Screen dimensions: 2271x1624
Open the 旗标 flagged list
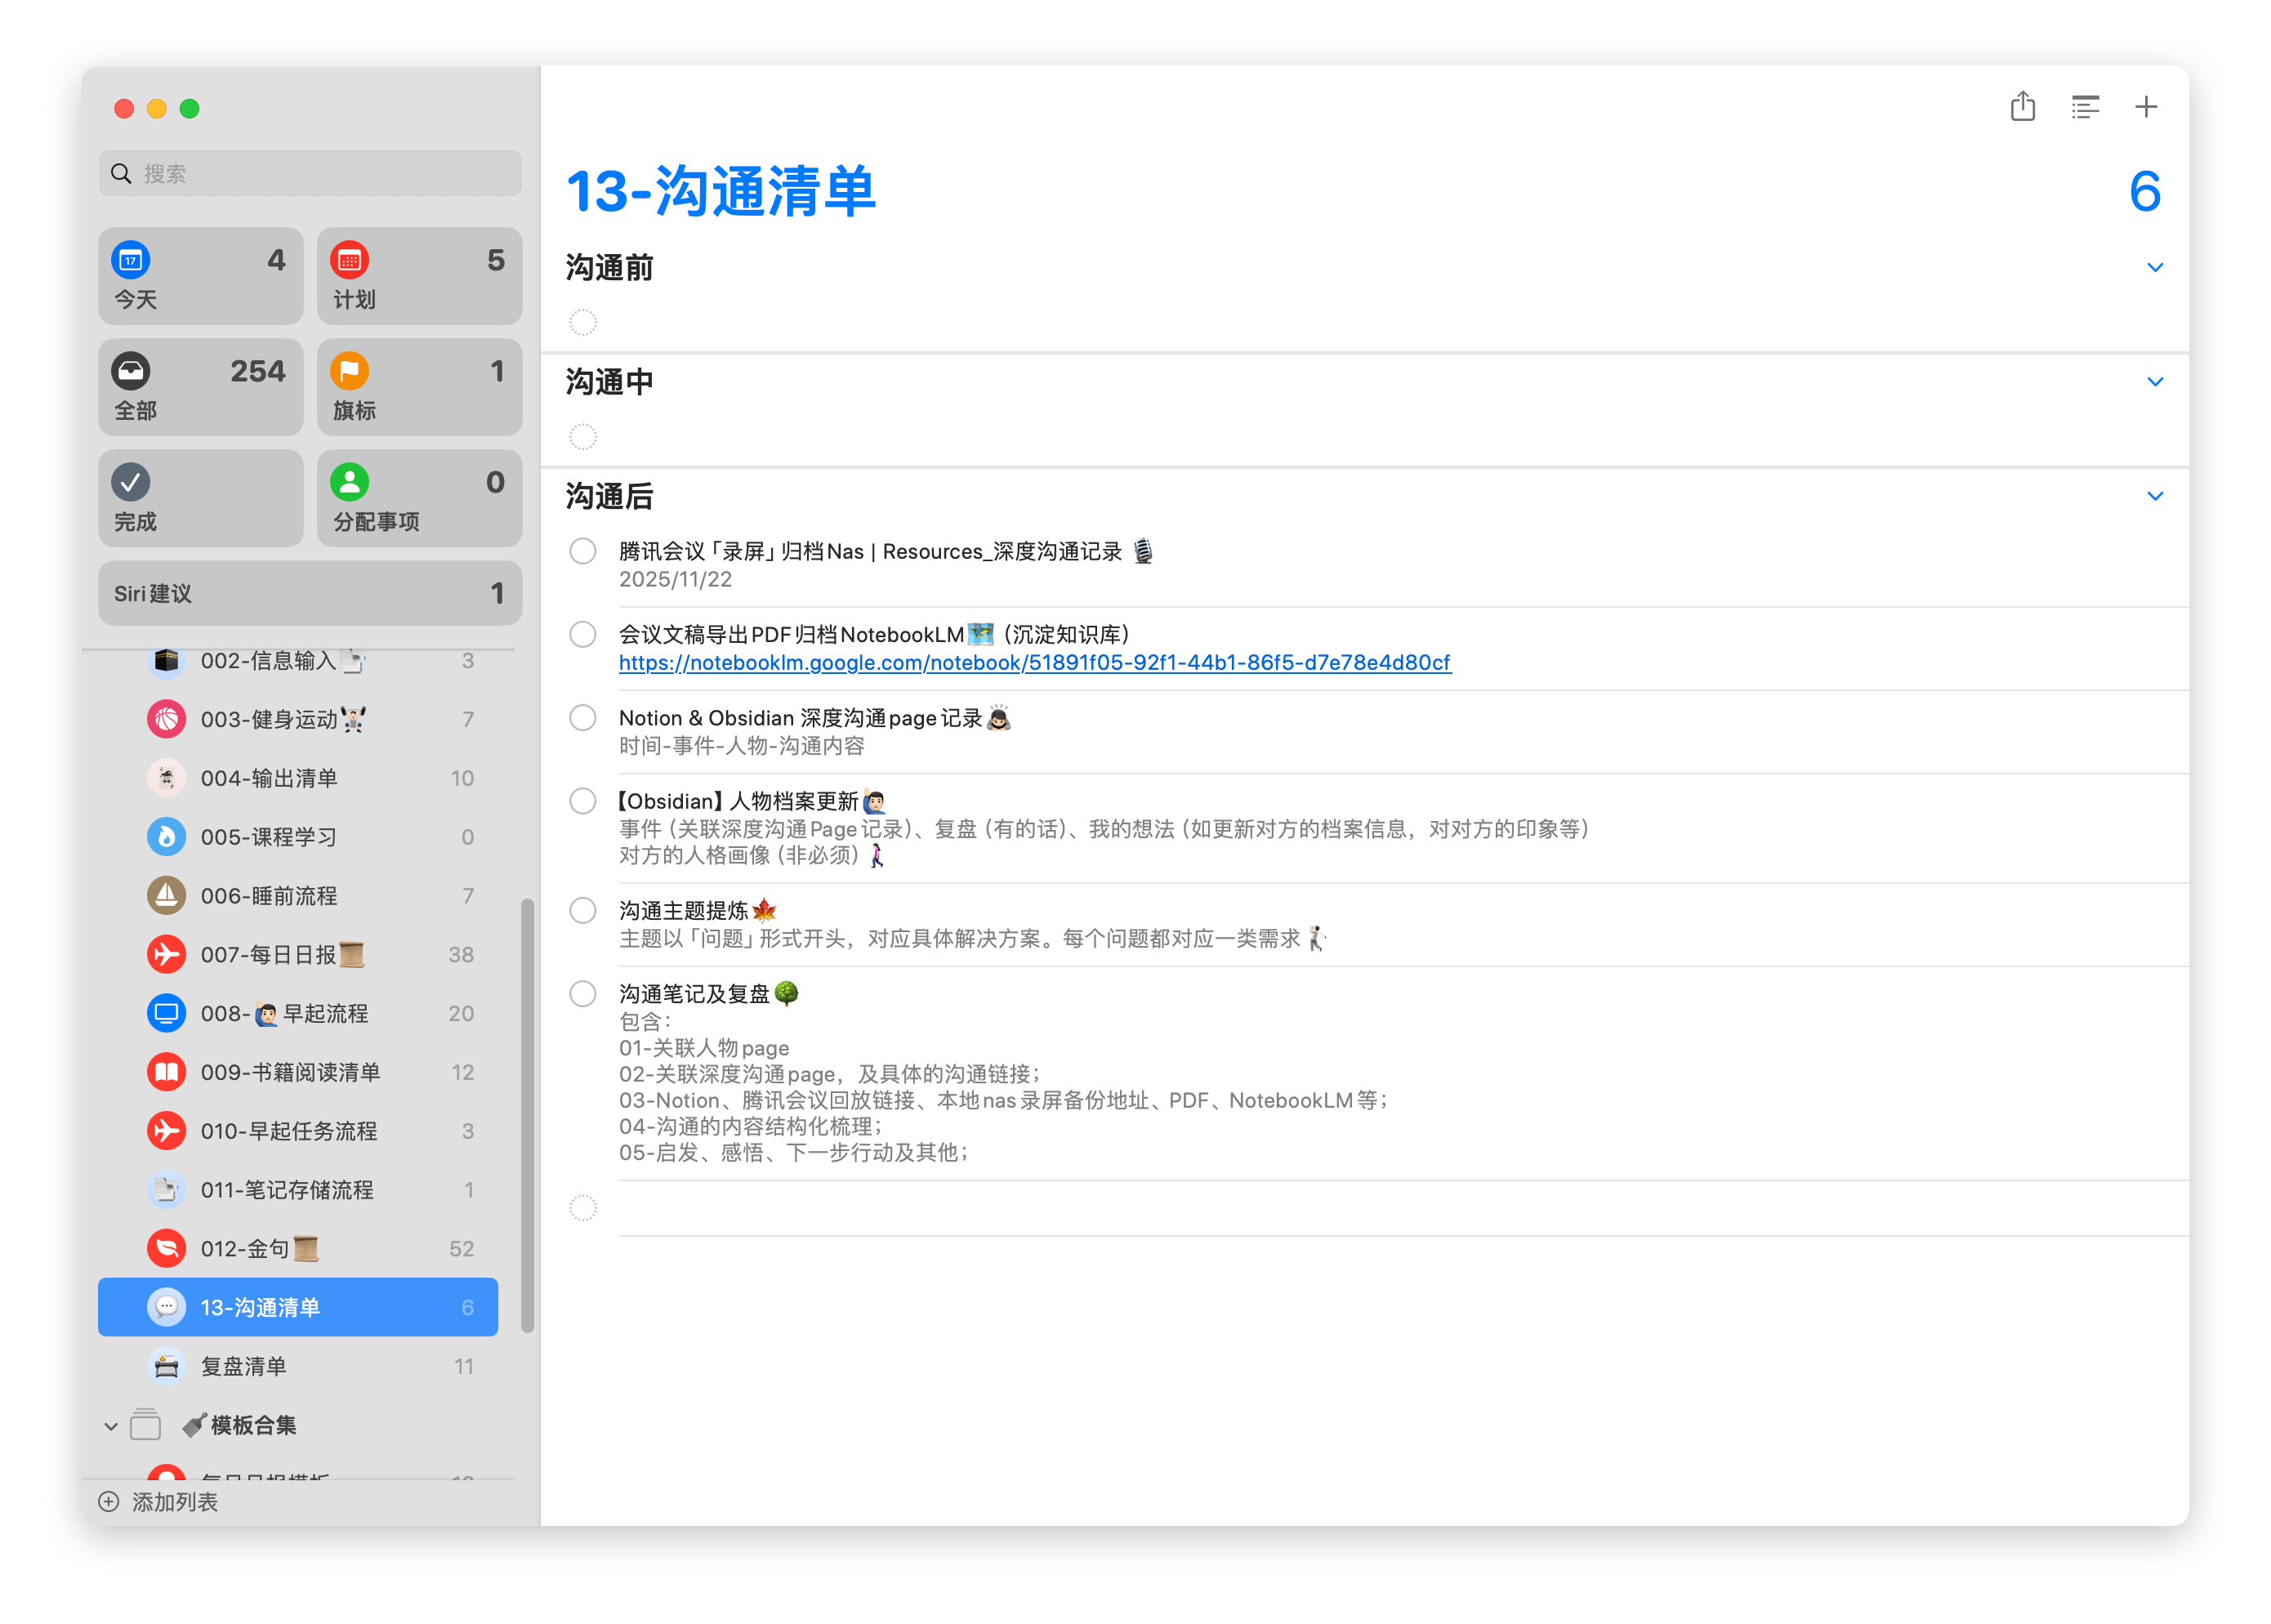pyautogui.click(x=419, y=387)
